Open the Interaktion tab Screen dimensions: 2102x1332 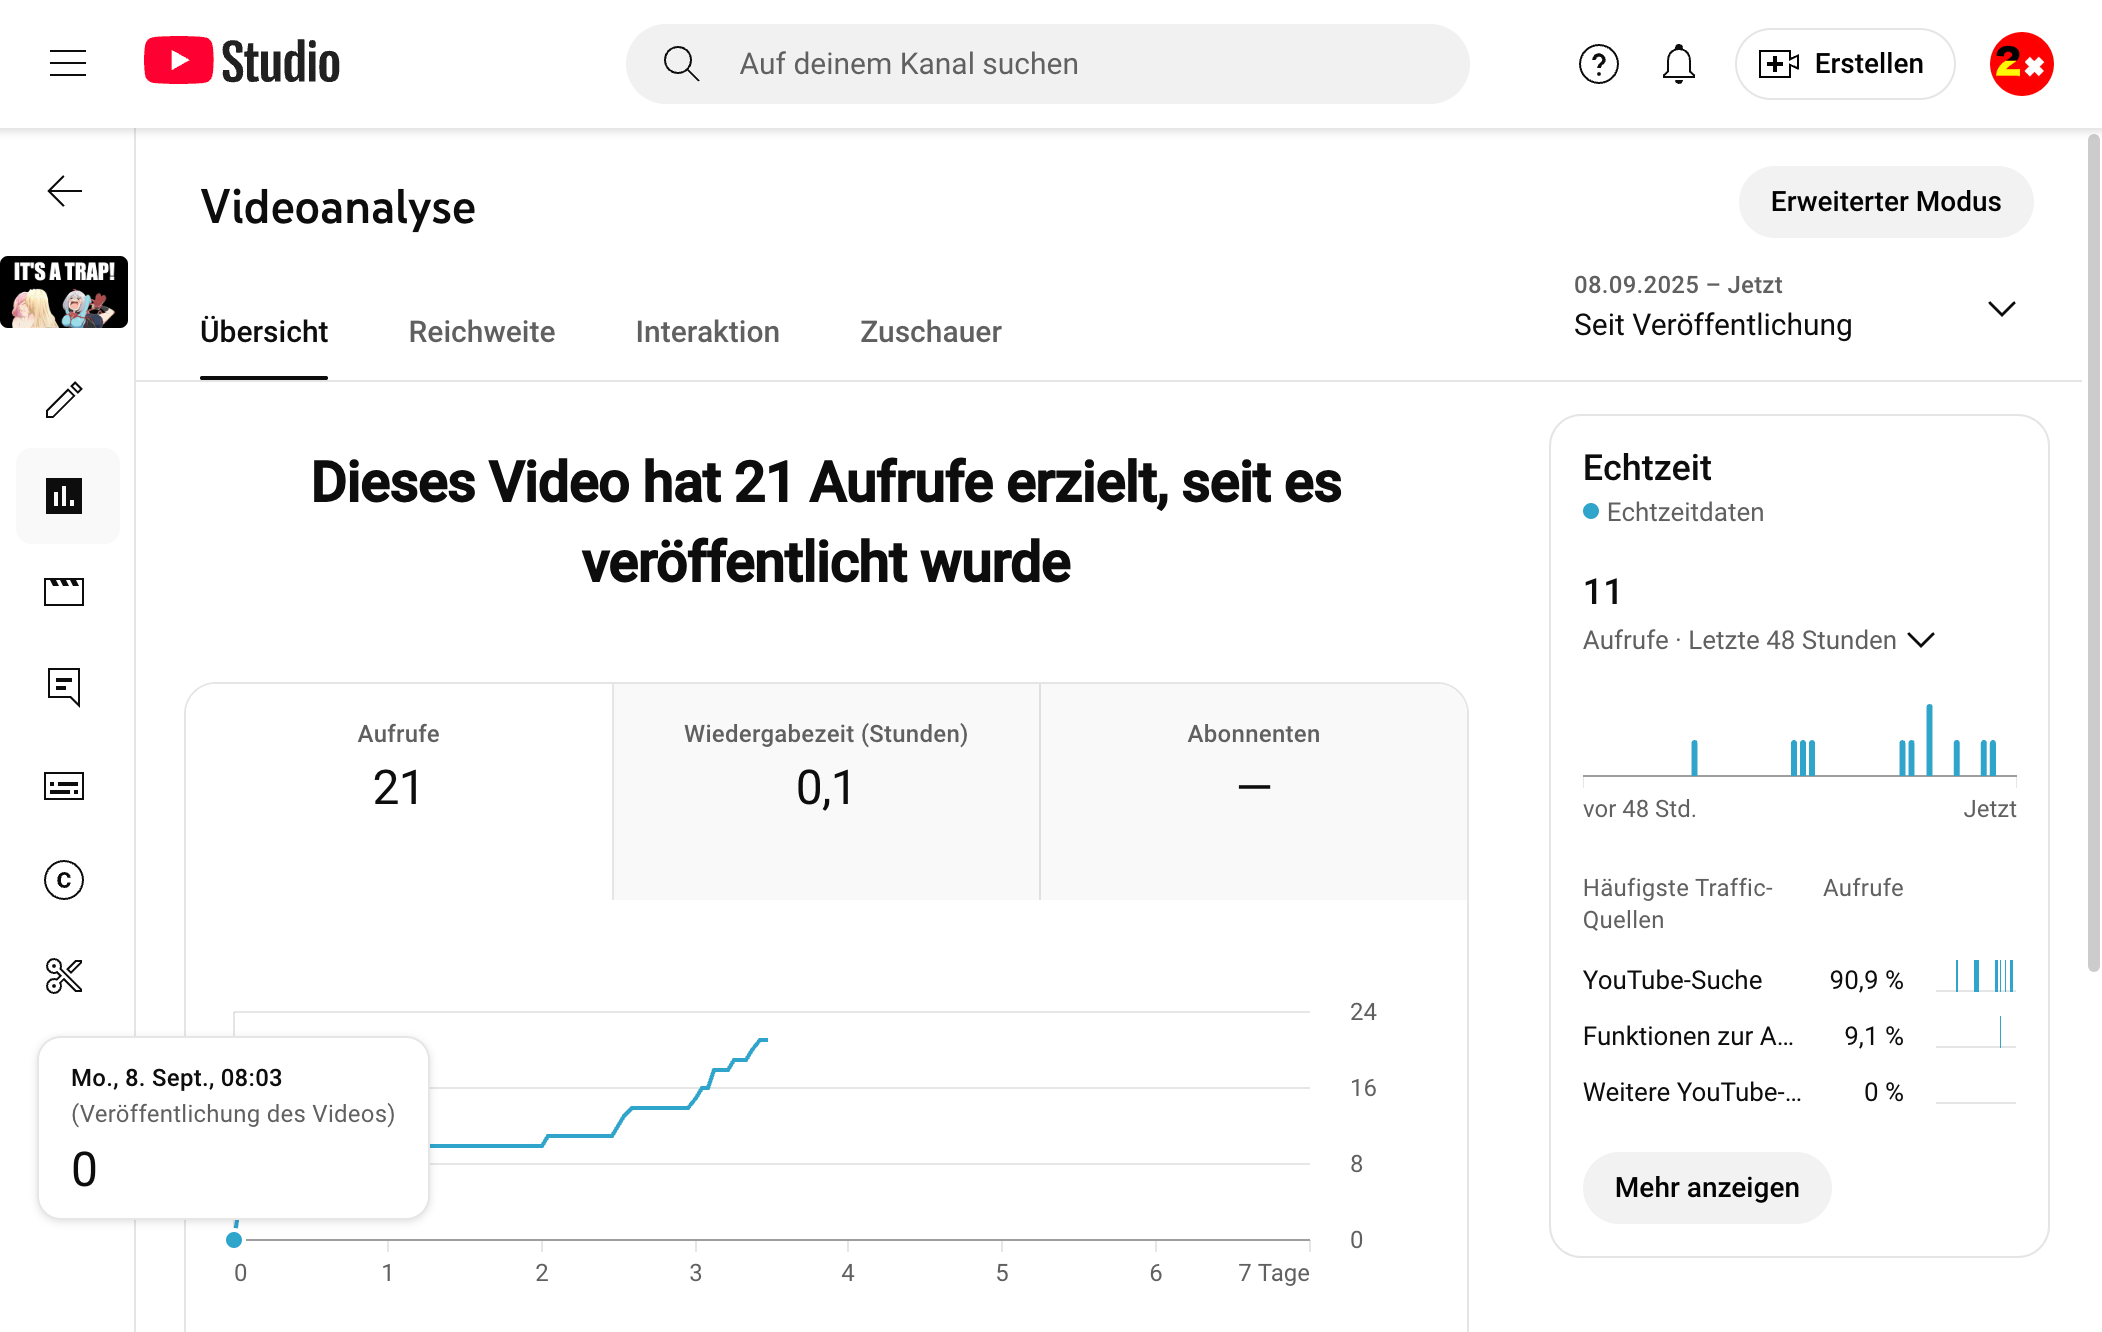coord(707,331)
